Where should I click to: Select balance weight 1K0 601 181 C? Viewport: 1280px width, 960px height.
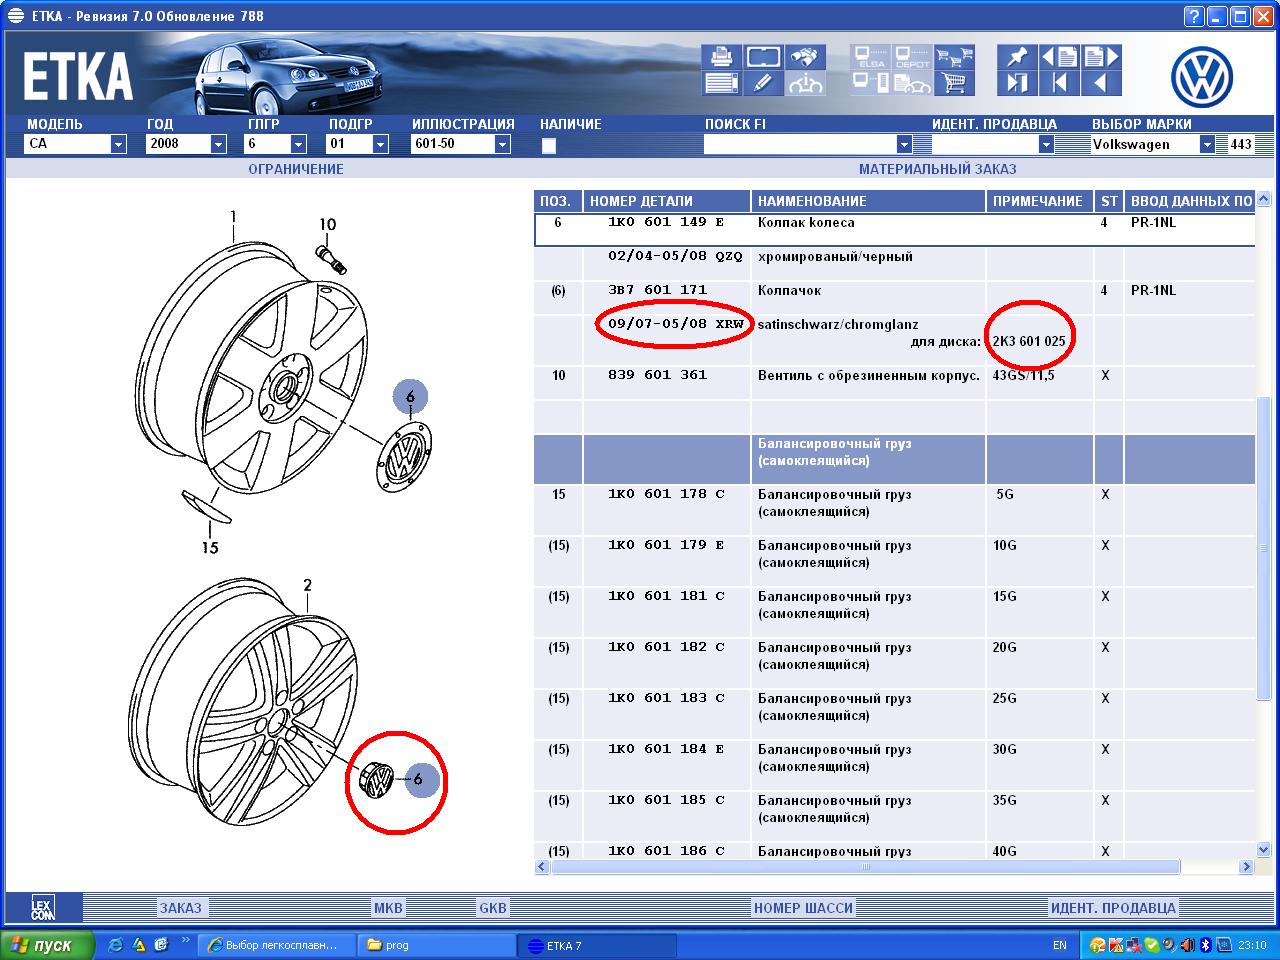coord(894,611)
